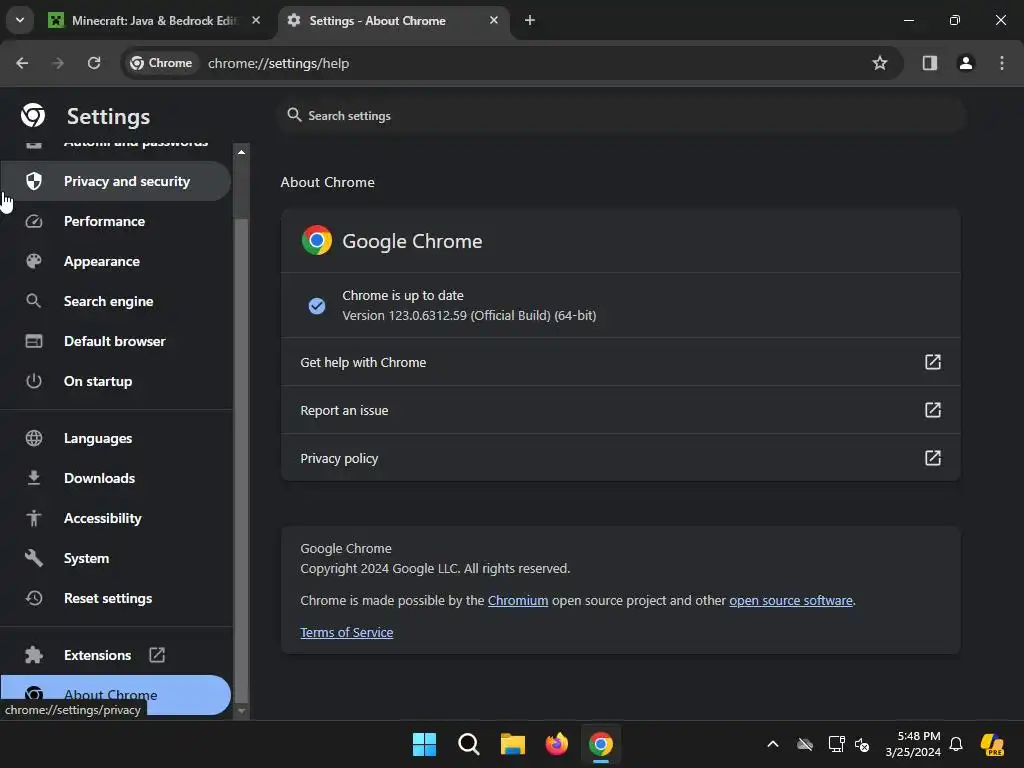Click the On startup power icon
Image resolution: width=1024 pixels, height=768 pixels.
pos(34,381)
